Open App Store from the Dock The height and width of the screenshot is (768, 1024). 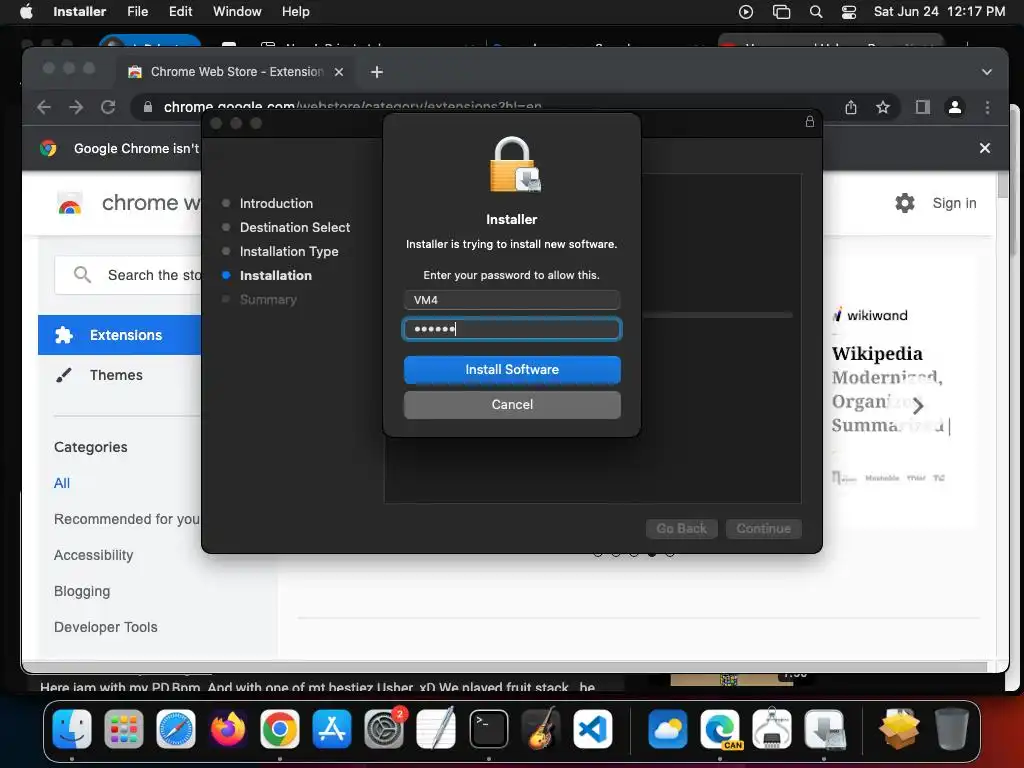point(332,729)
